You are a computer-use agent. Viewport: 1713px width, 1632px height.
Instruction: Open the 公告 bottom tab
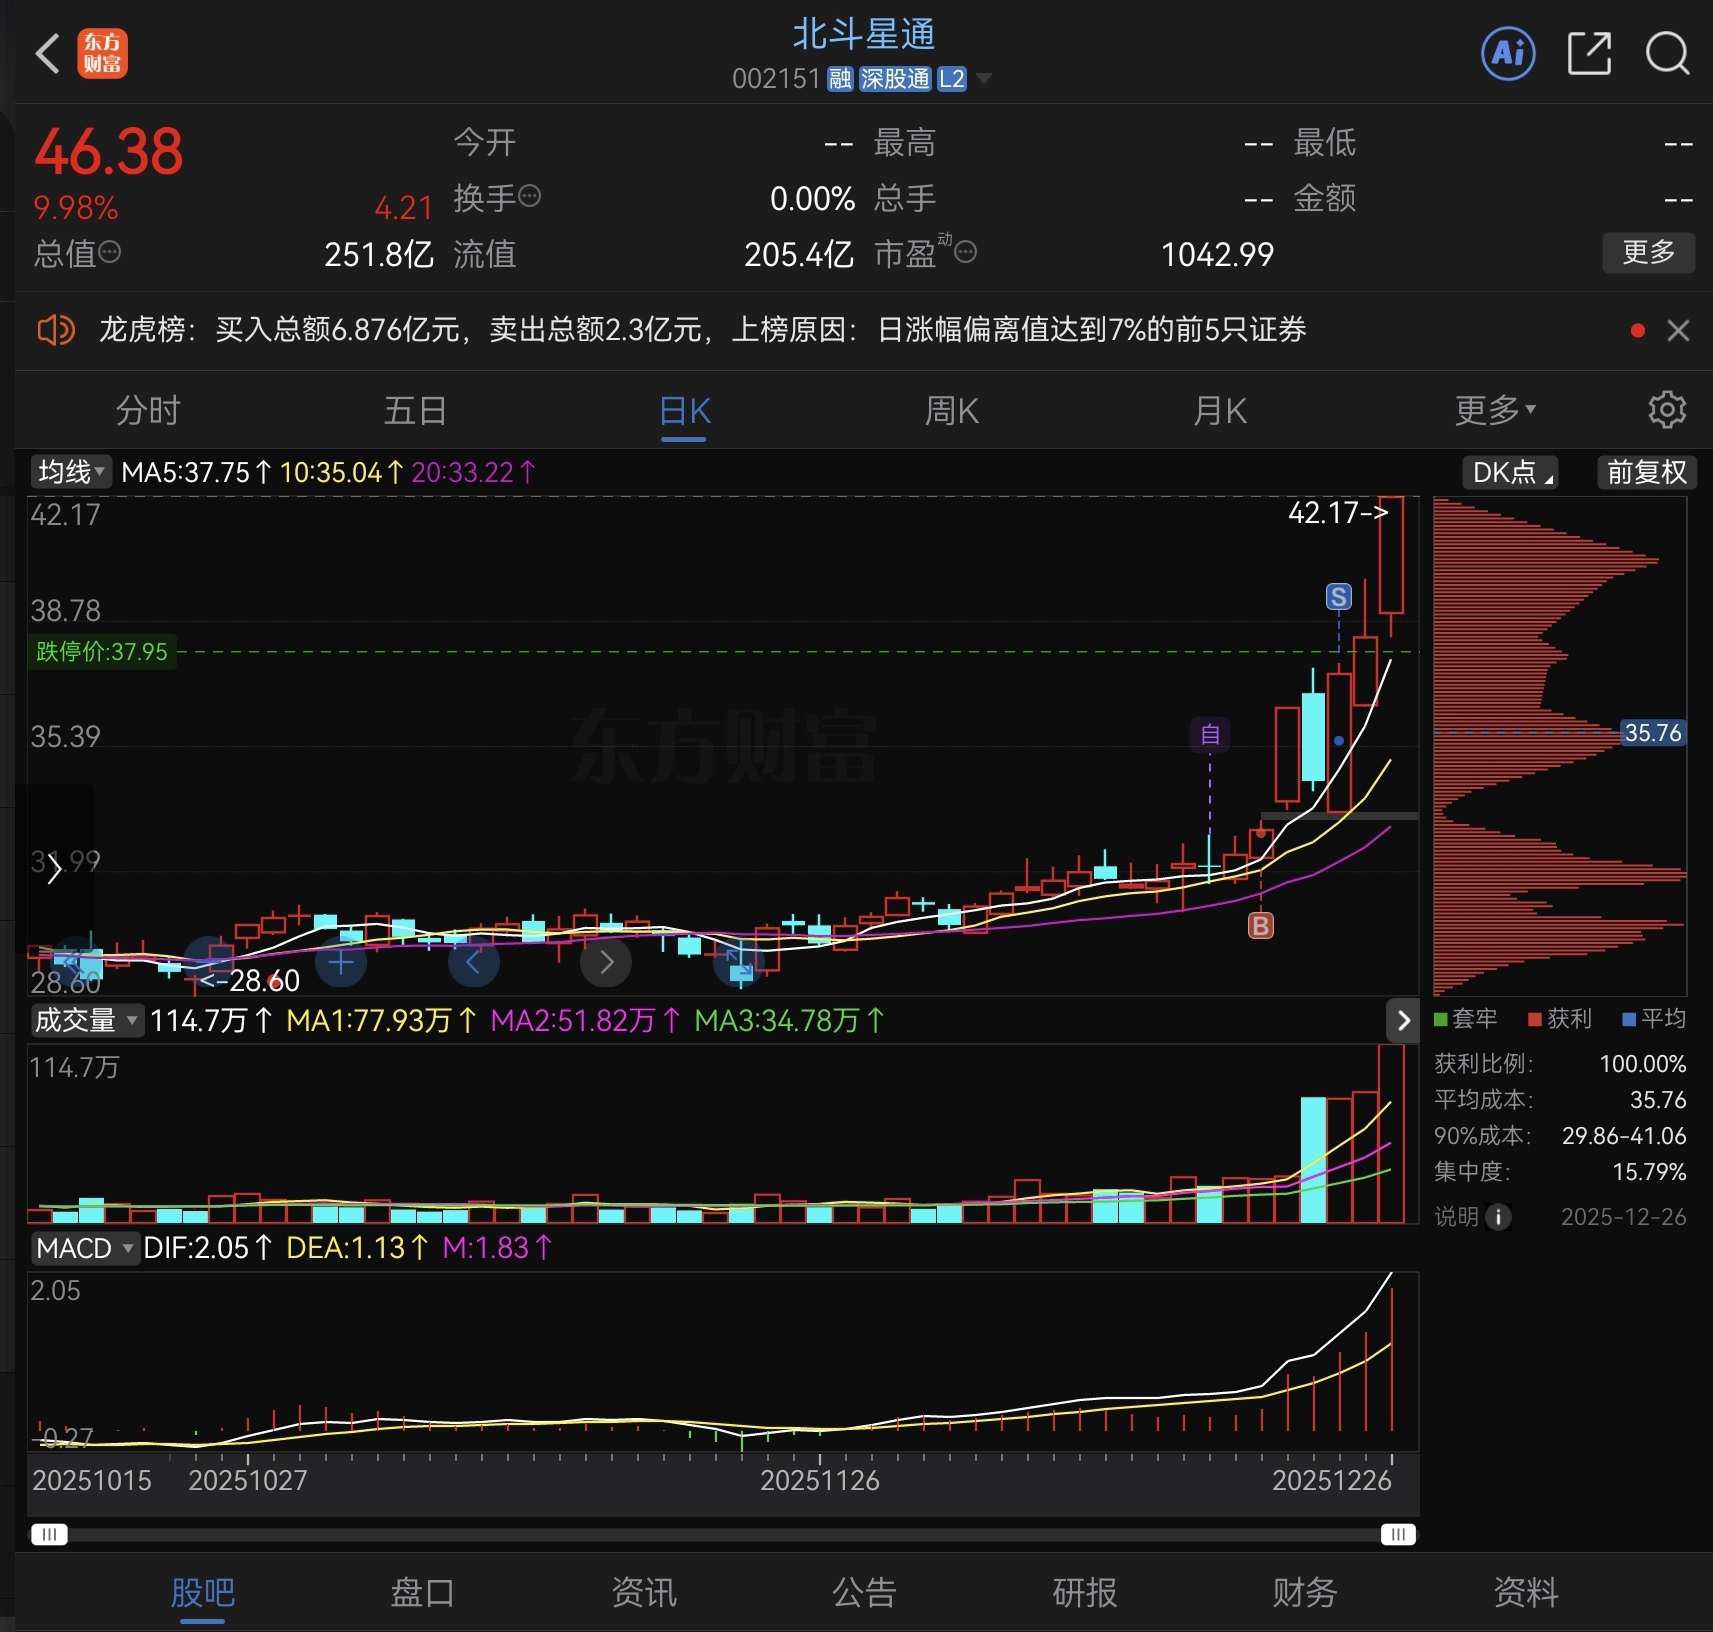coord(864,1592)
